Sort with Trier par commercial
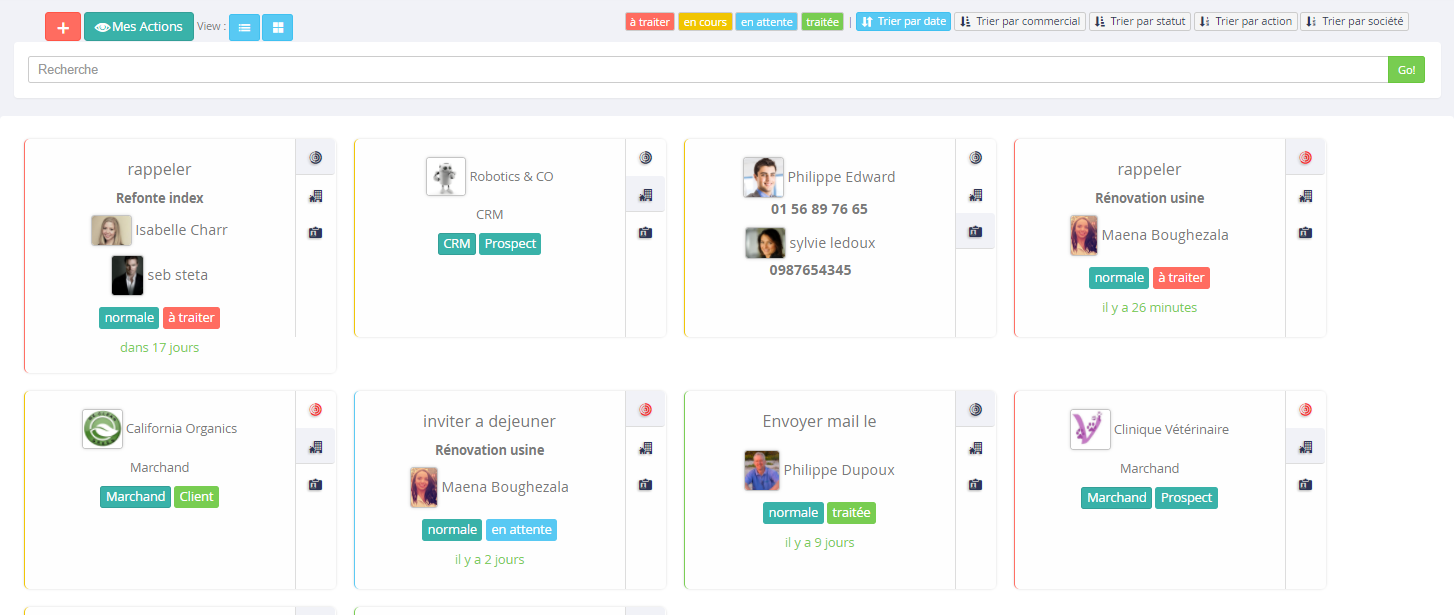This screenshot has width=1454, height=616. point(1020,21)
